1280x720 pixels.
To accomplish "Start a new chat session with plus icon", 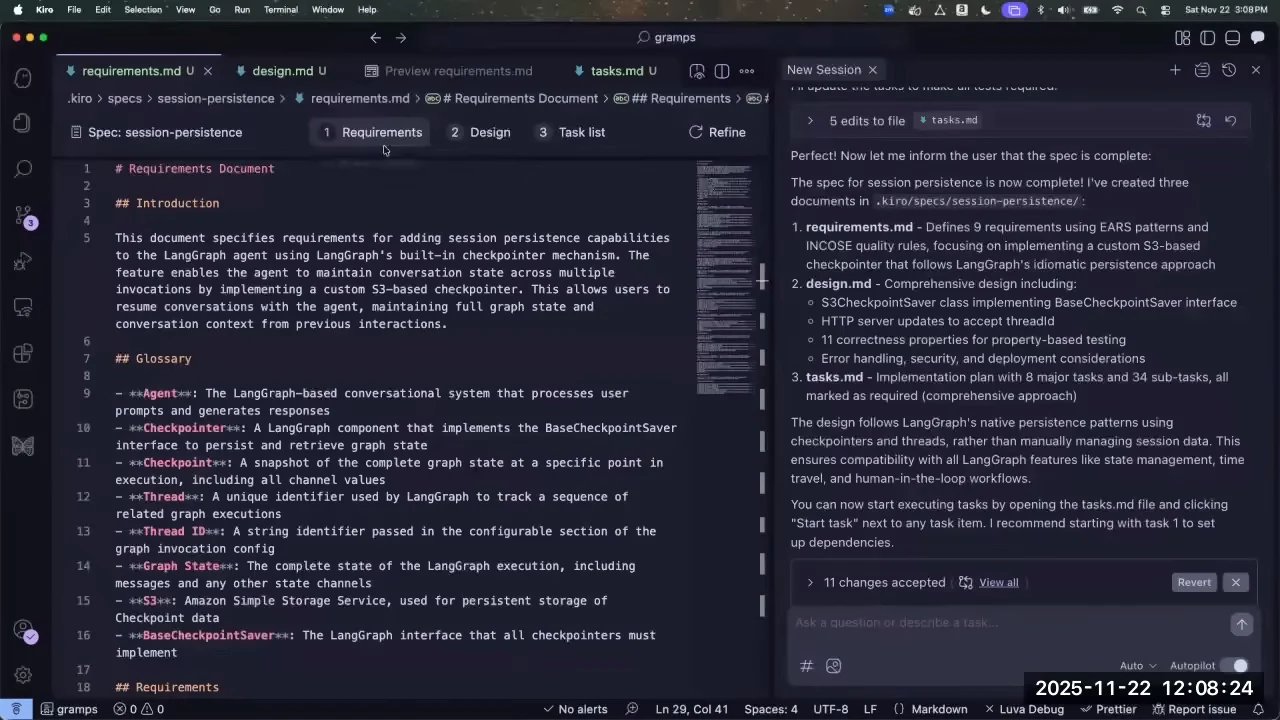I will click(x=1175, y=70).
